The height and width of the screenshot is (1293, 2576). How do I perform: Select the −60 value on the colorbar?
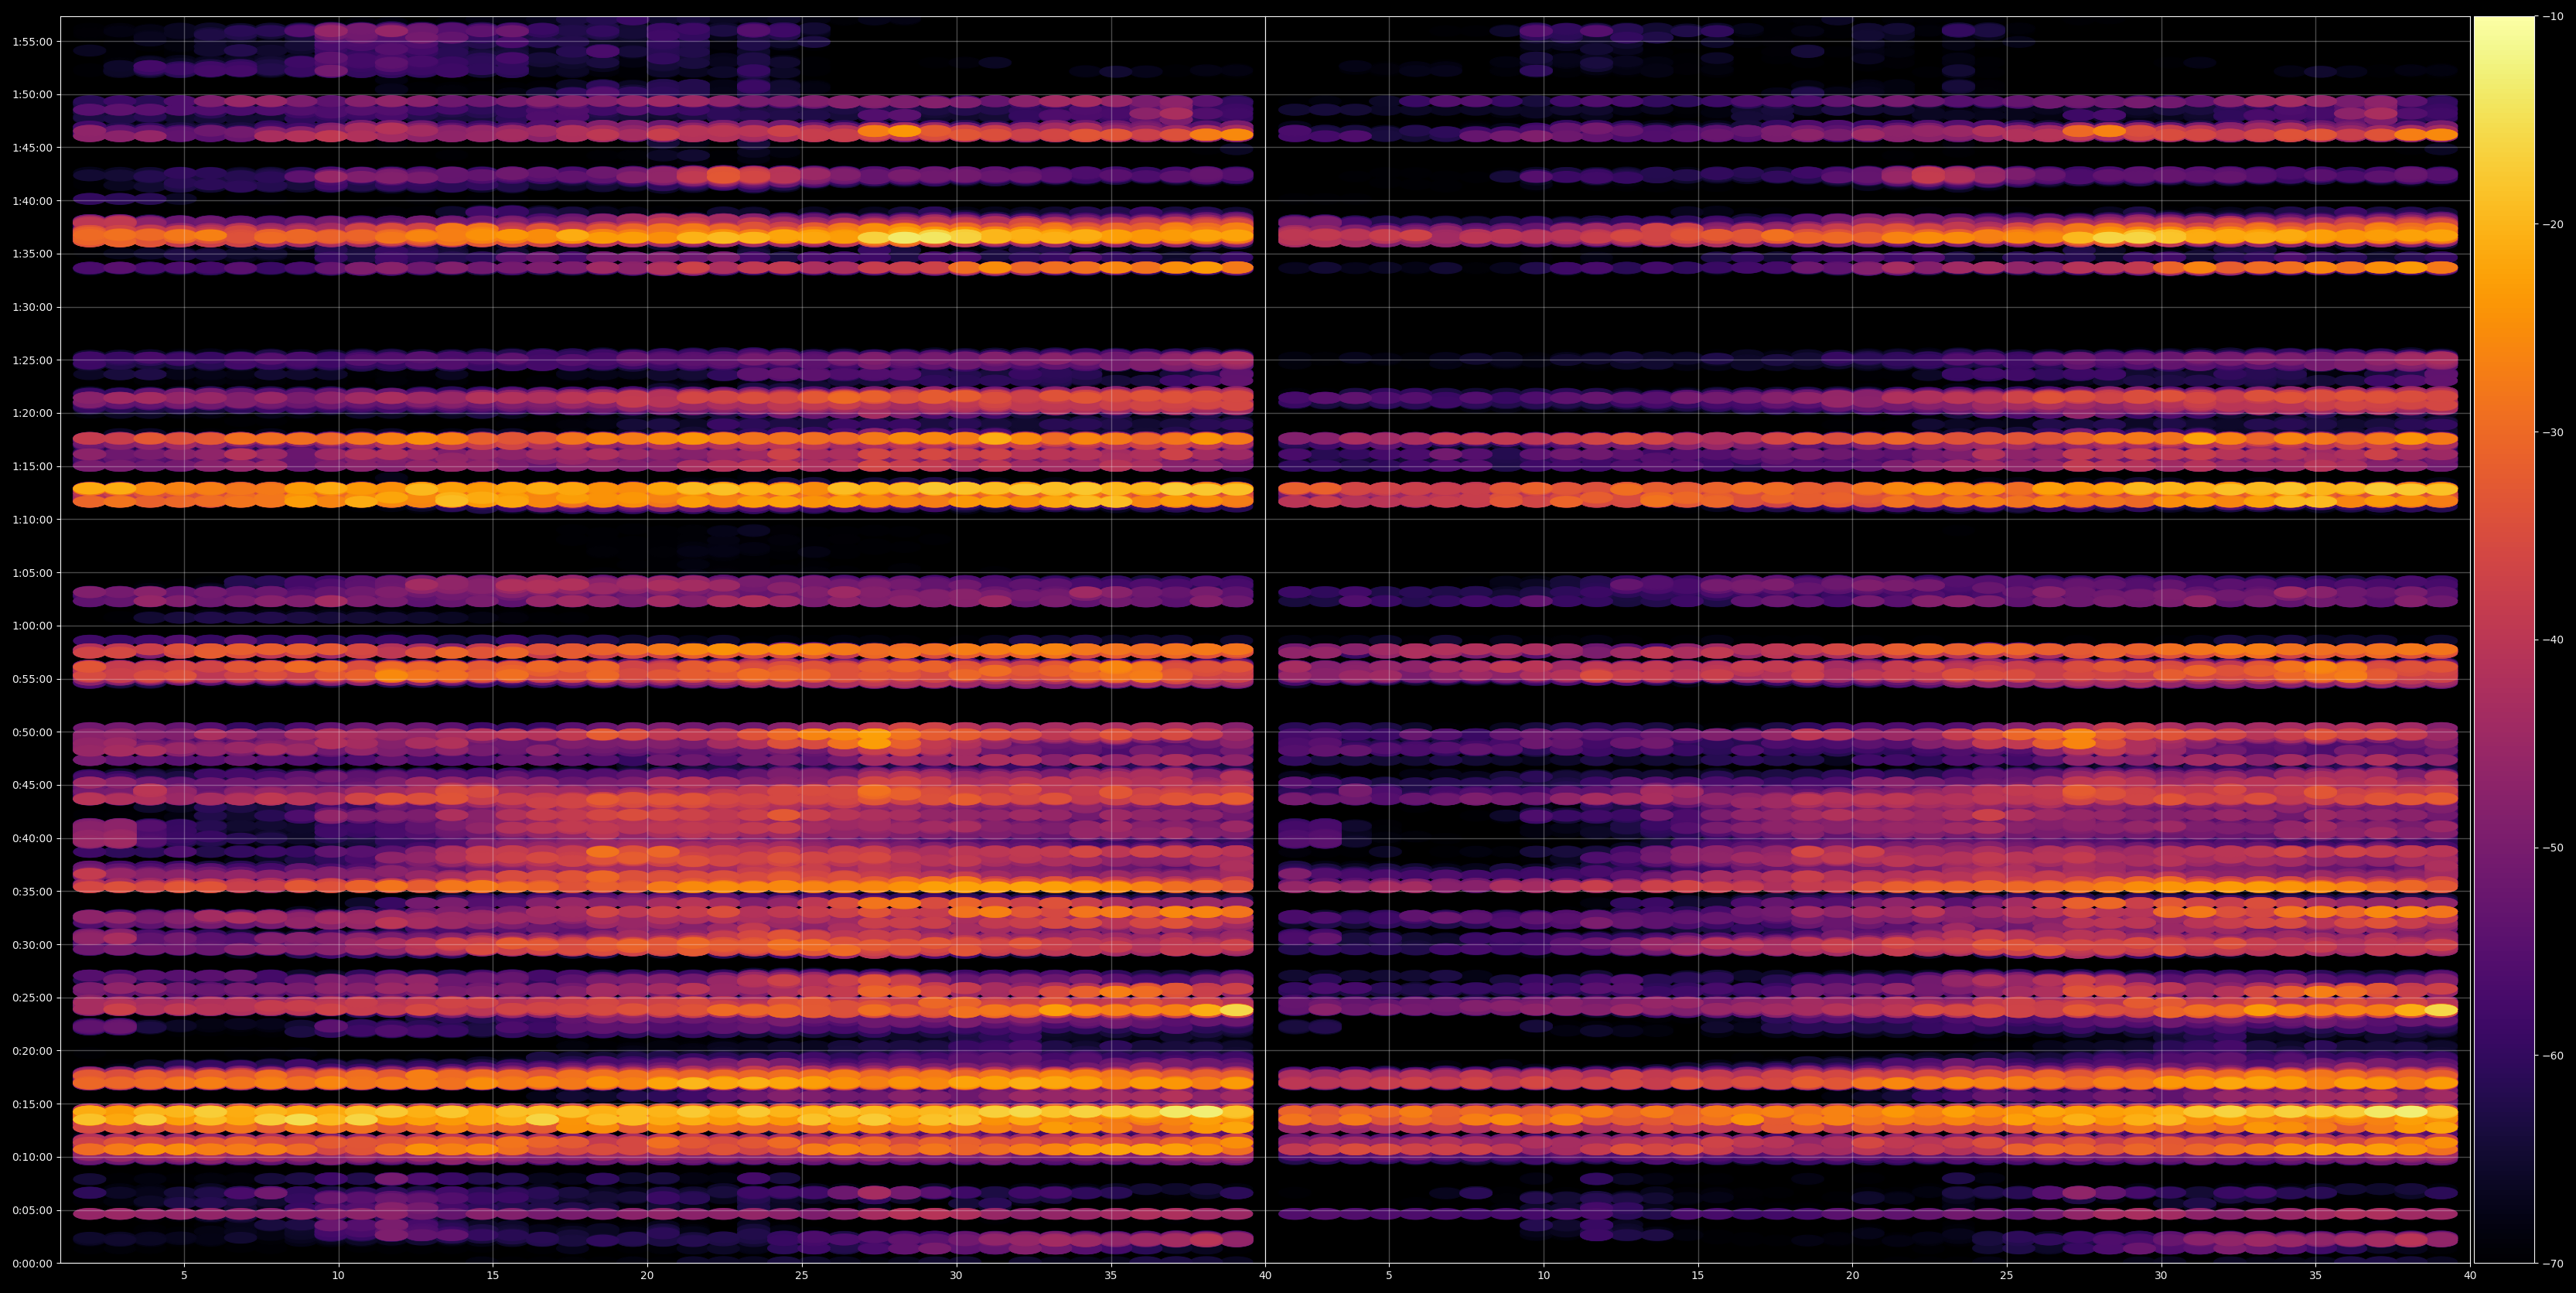tap(2553, 1055)
